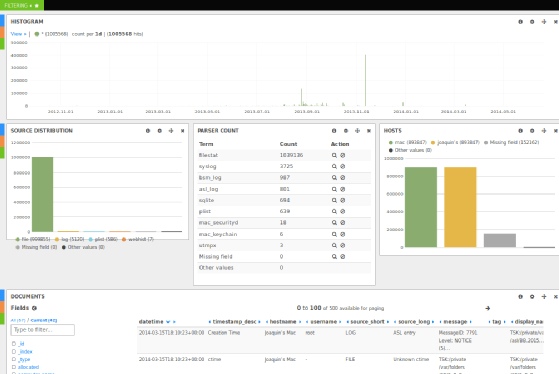Exclude syslog term with ban icon
The width and height of the screenshot is (559, 374).
(x=343, y=166)
